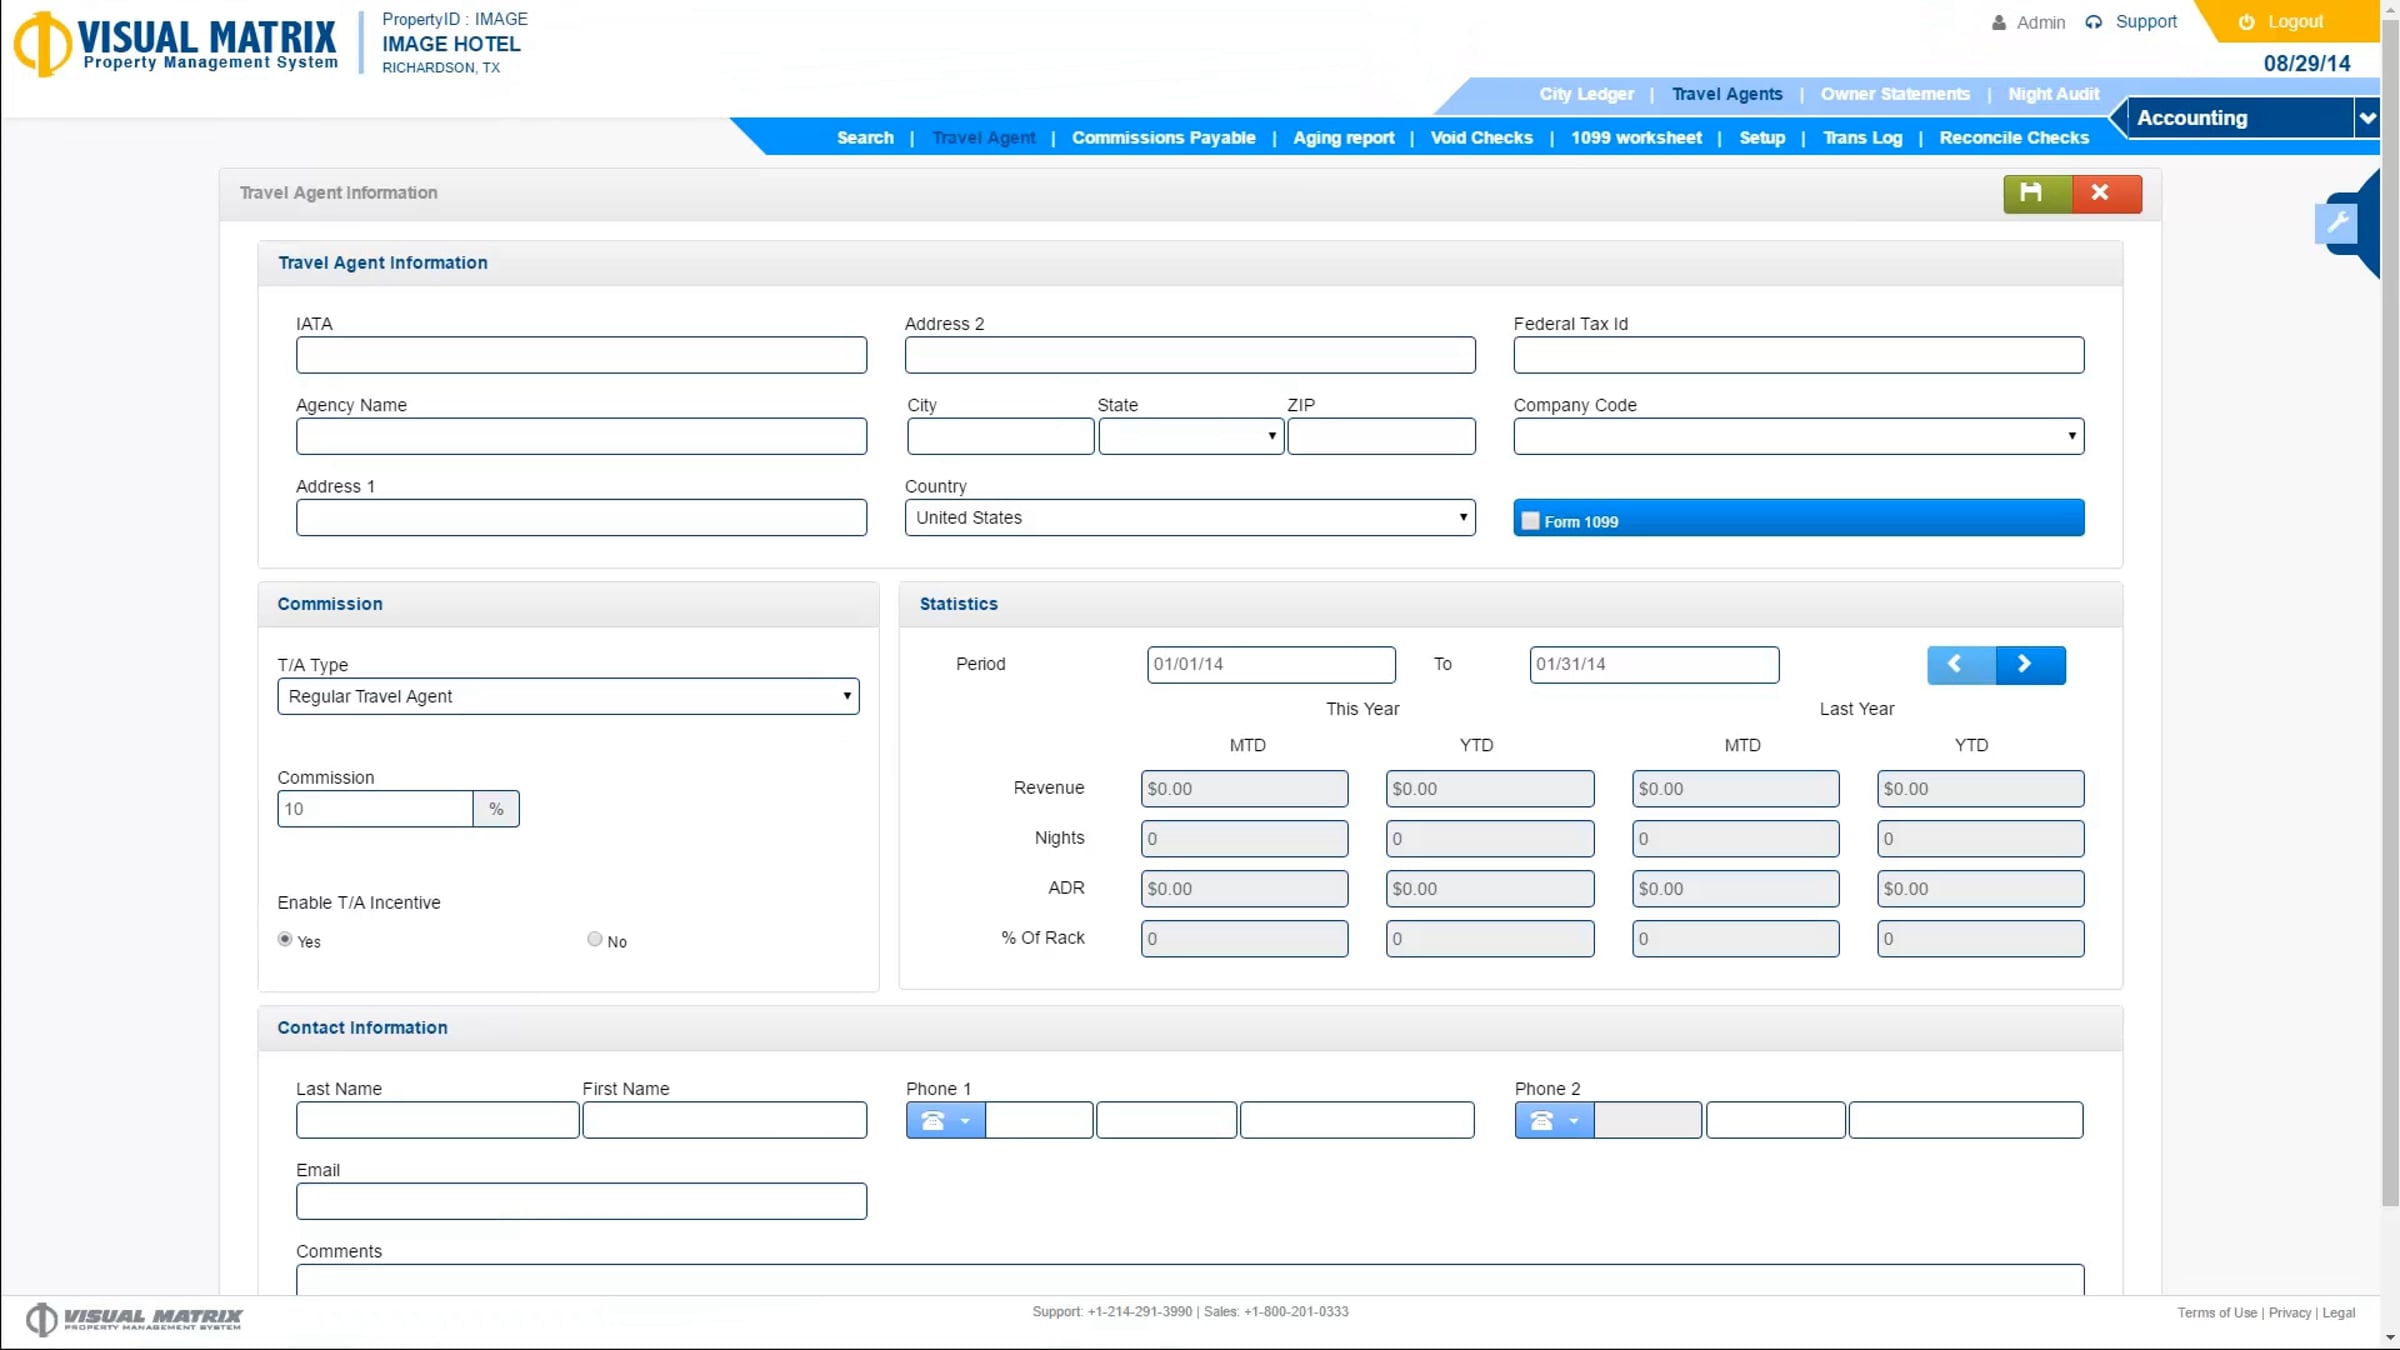Open the Owner Statements tab

(1895, 94)
